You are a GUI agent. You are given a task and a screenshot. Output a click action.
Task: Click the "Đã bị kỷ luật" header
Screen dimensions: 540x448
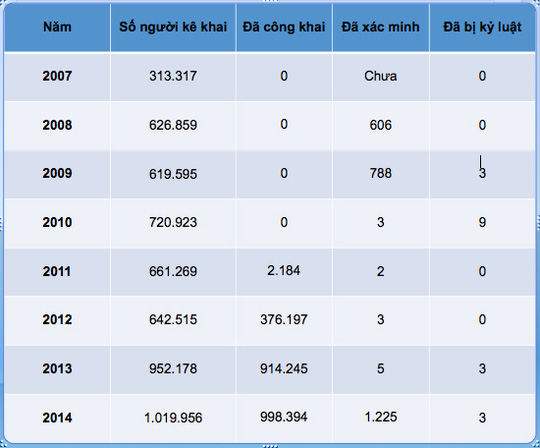tap(482, 27)
